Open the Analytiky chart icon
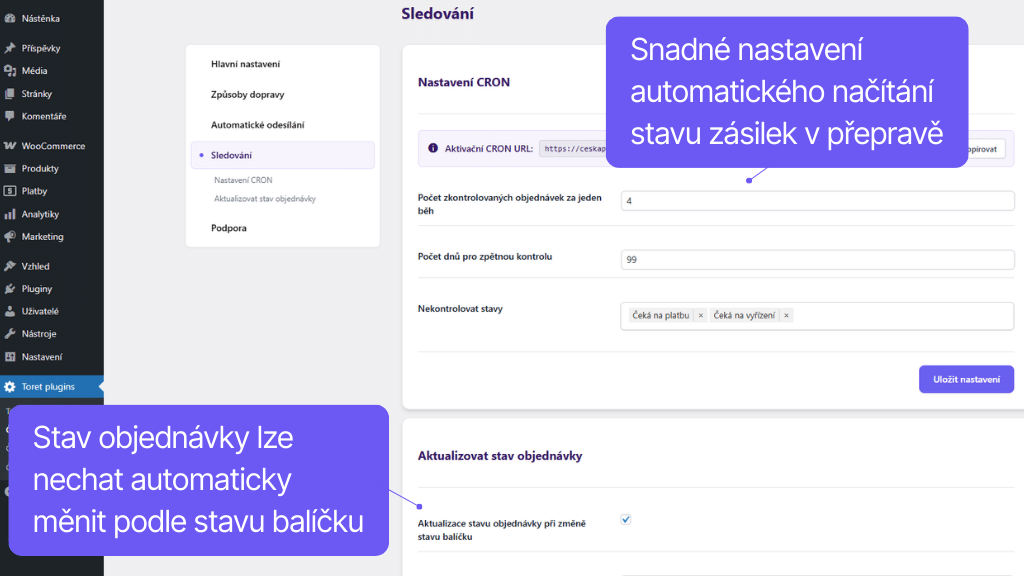 coord(12,213)
